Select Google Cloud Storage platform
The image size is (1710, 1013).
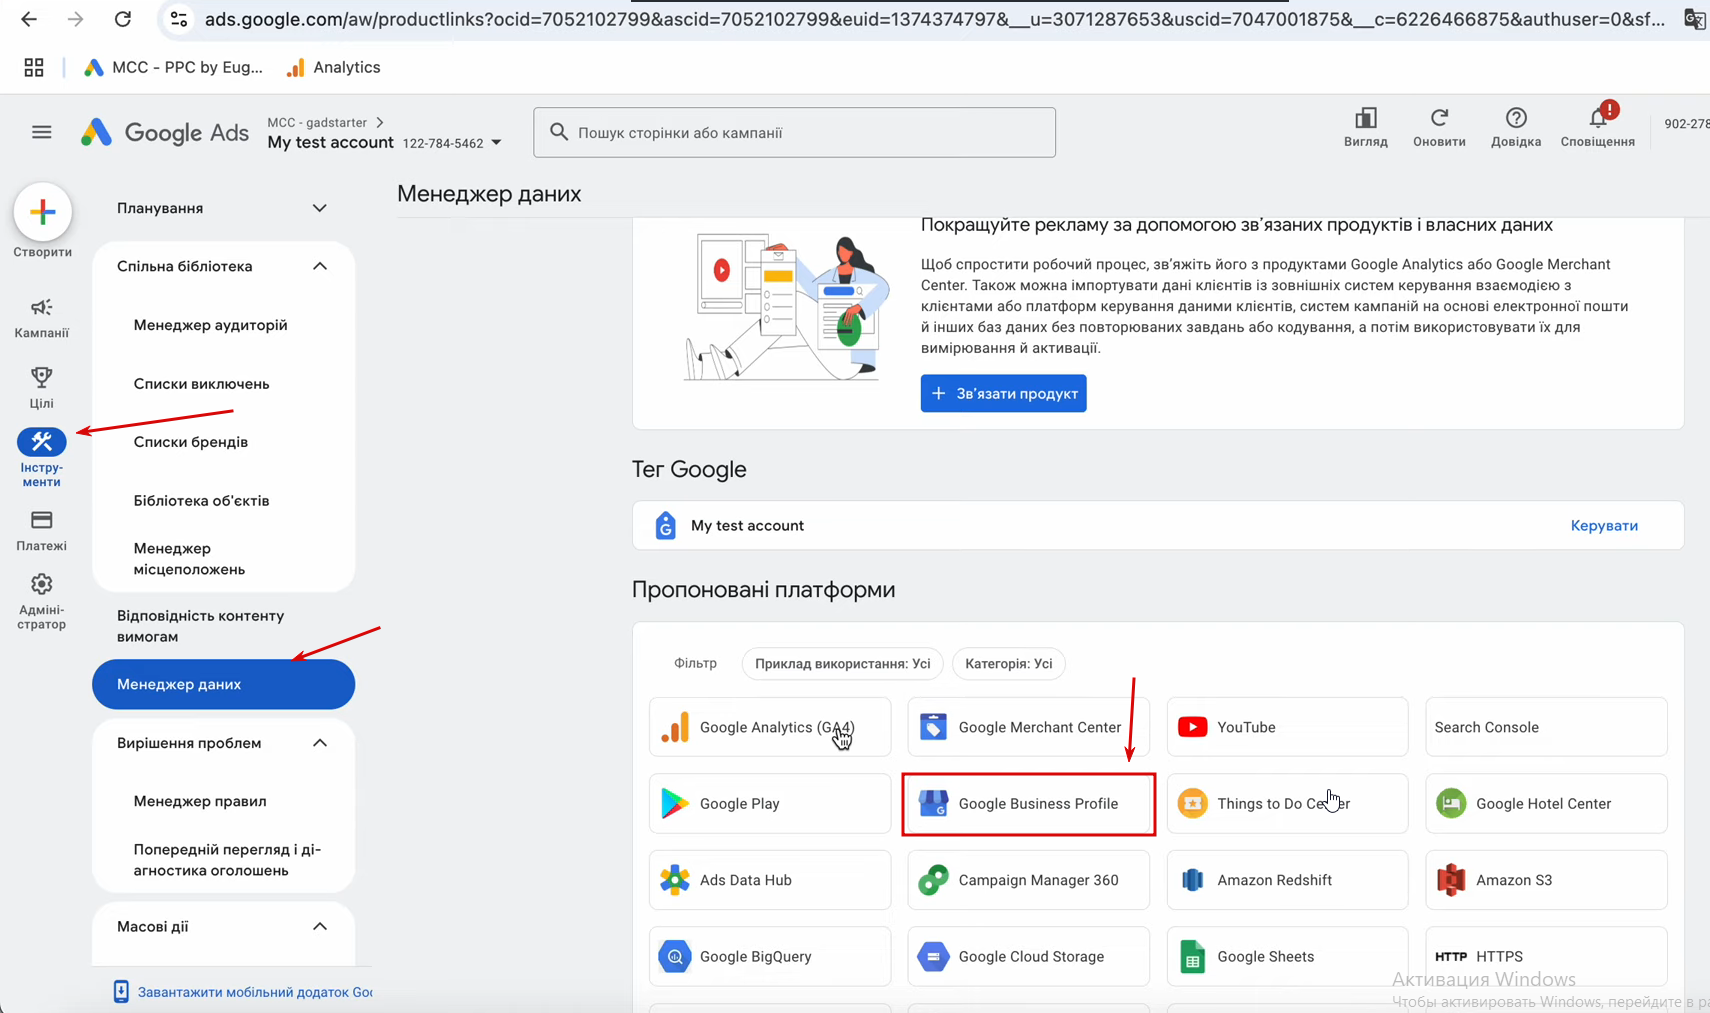1028,956
